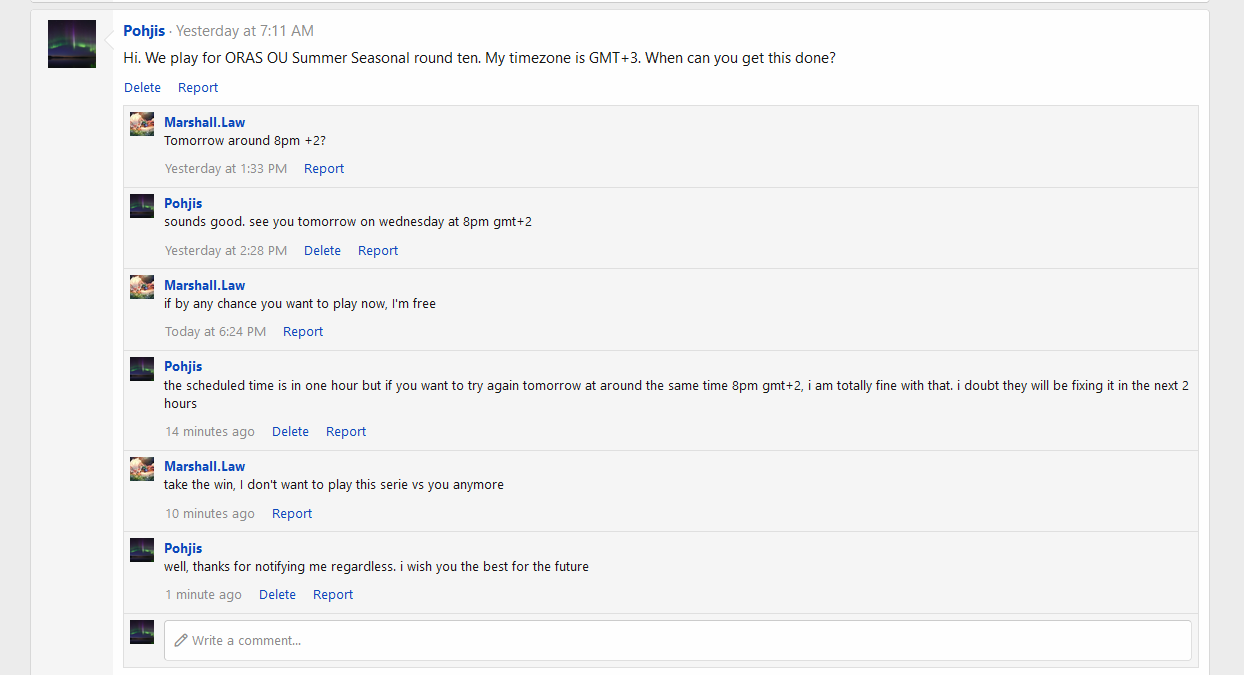
Task: Open Pohjis profile from main post header
Action: pyautogui.click(x=144, y=31)
